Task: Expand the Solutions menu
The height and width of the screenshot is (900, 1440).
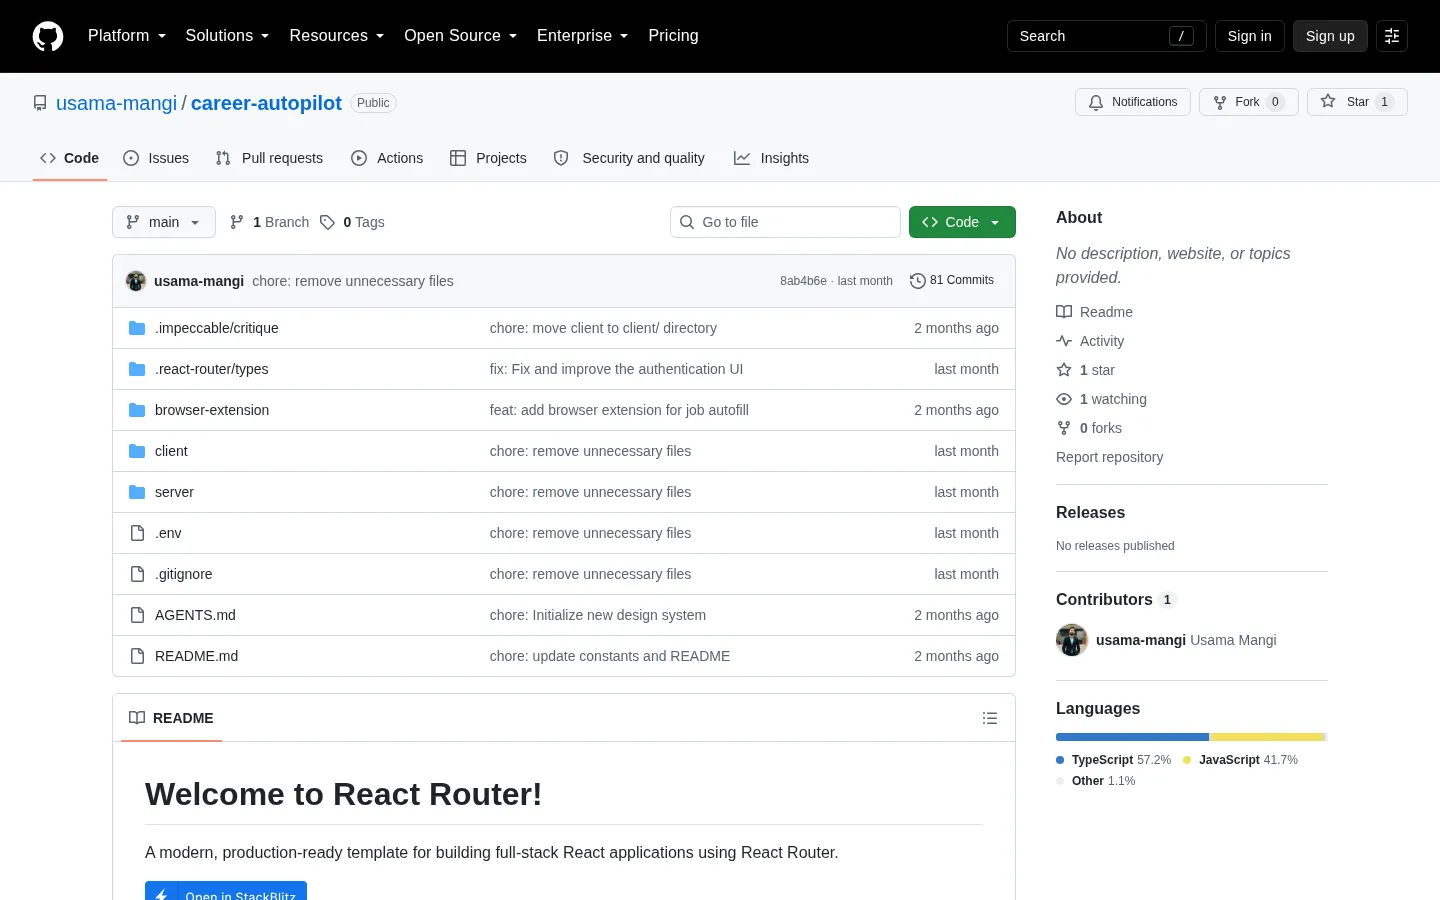Action: pyautogui.click(x=228, y=36)
